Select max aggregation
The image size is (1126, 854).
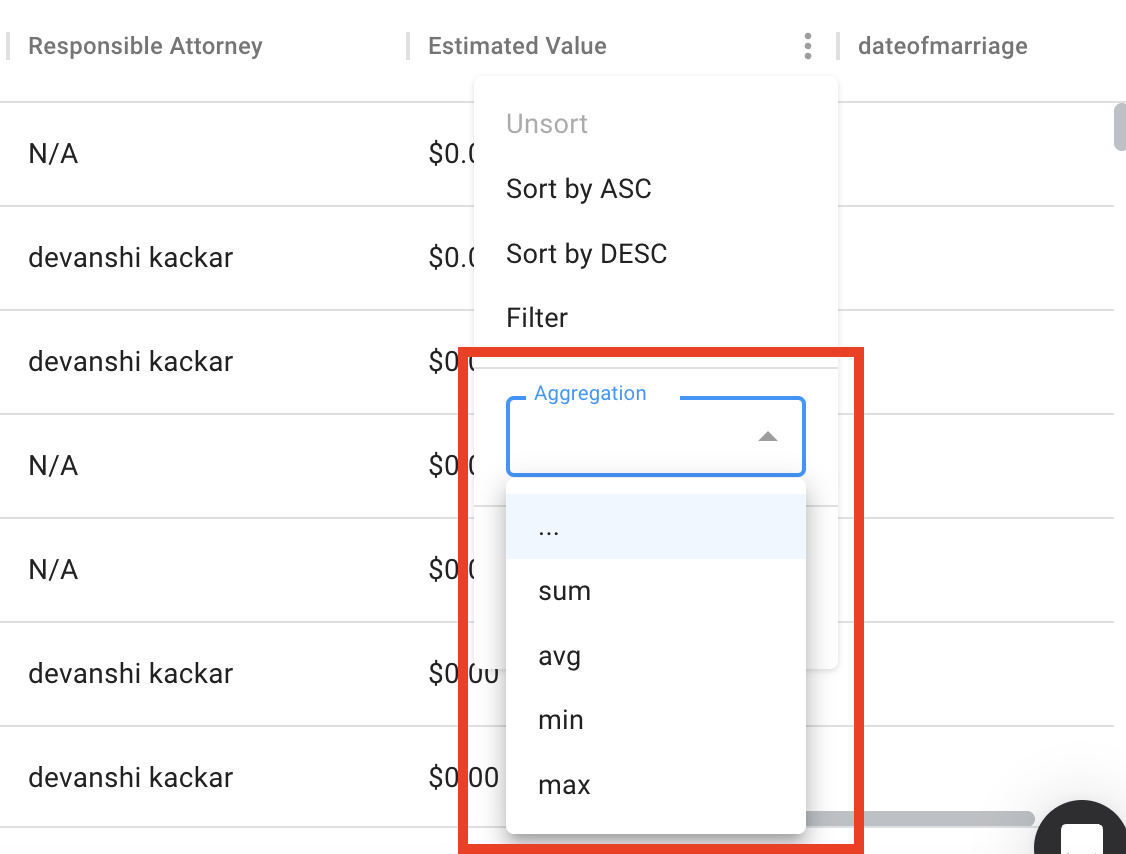pyautogui.click(x=563, y=784)
